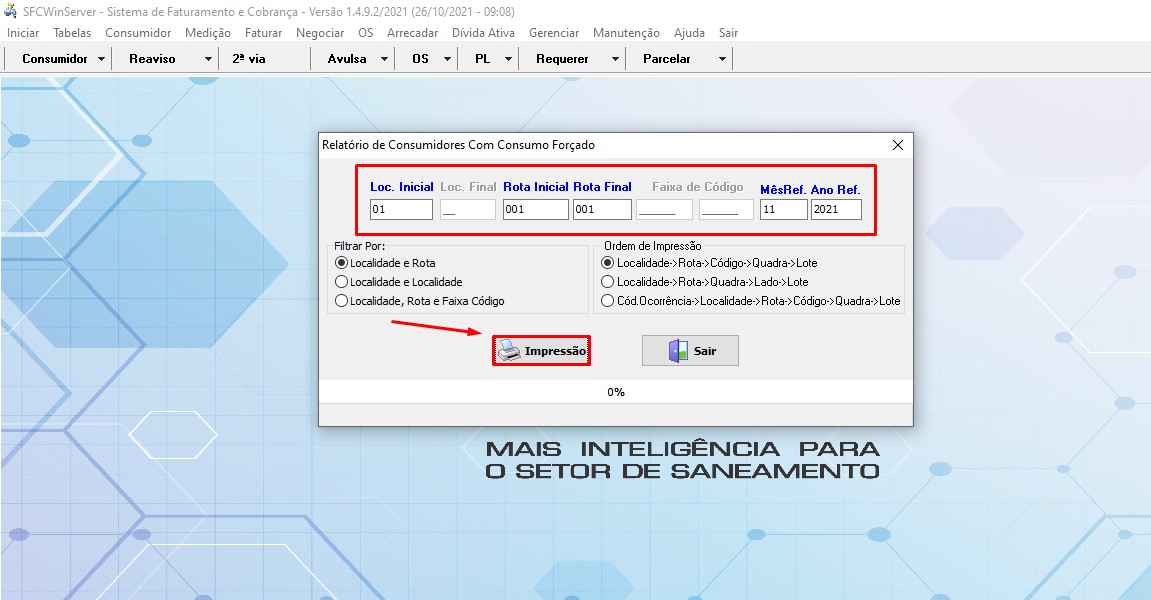Click the Requerer toolbar button
The height and width of the screenshot is (600, 1151).
tap(562, 59)
